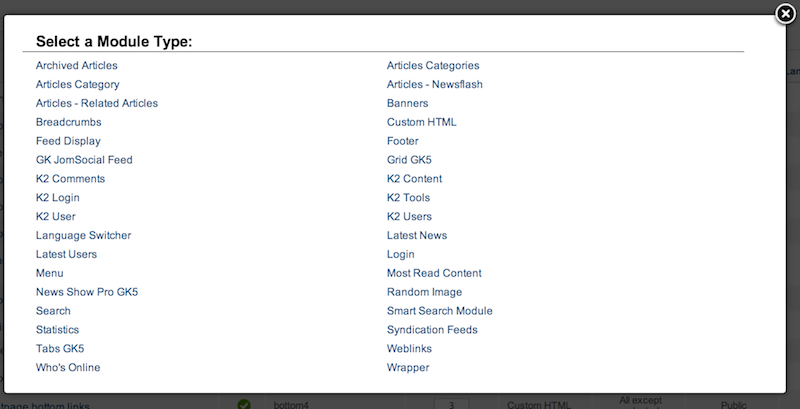Image resolution: width=800 pixels, height=409 pixels.
Task: Click the ordering field showing 3
Action: pyautogui.click(x=452, y=404)
